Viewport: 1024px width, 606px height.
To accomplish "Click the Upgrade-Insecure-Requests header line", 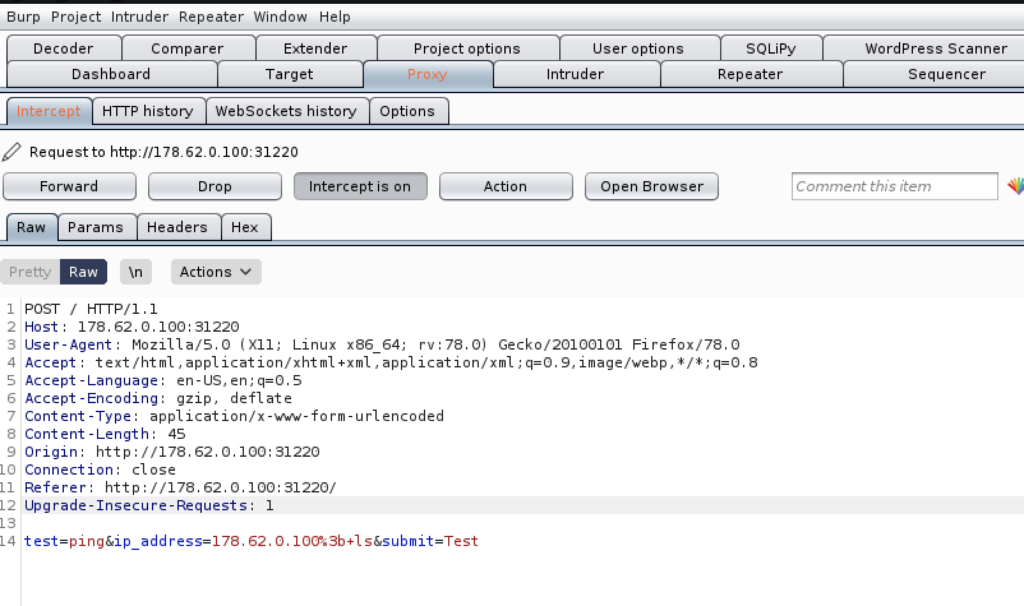I will [x=150, y=505].
